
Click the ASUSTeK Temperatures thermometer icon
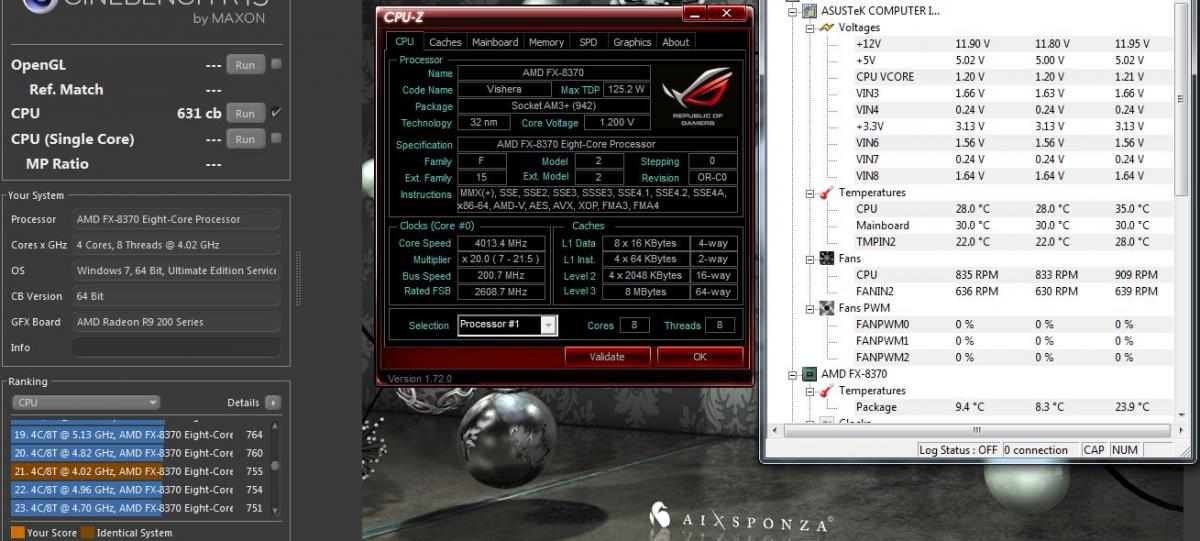click(x=827, y=192)
